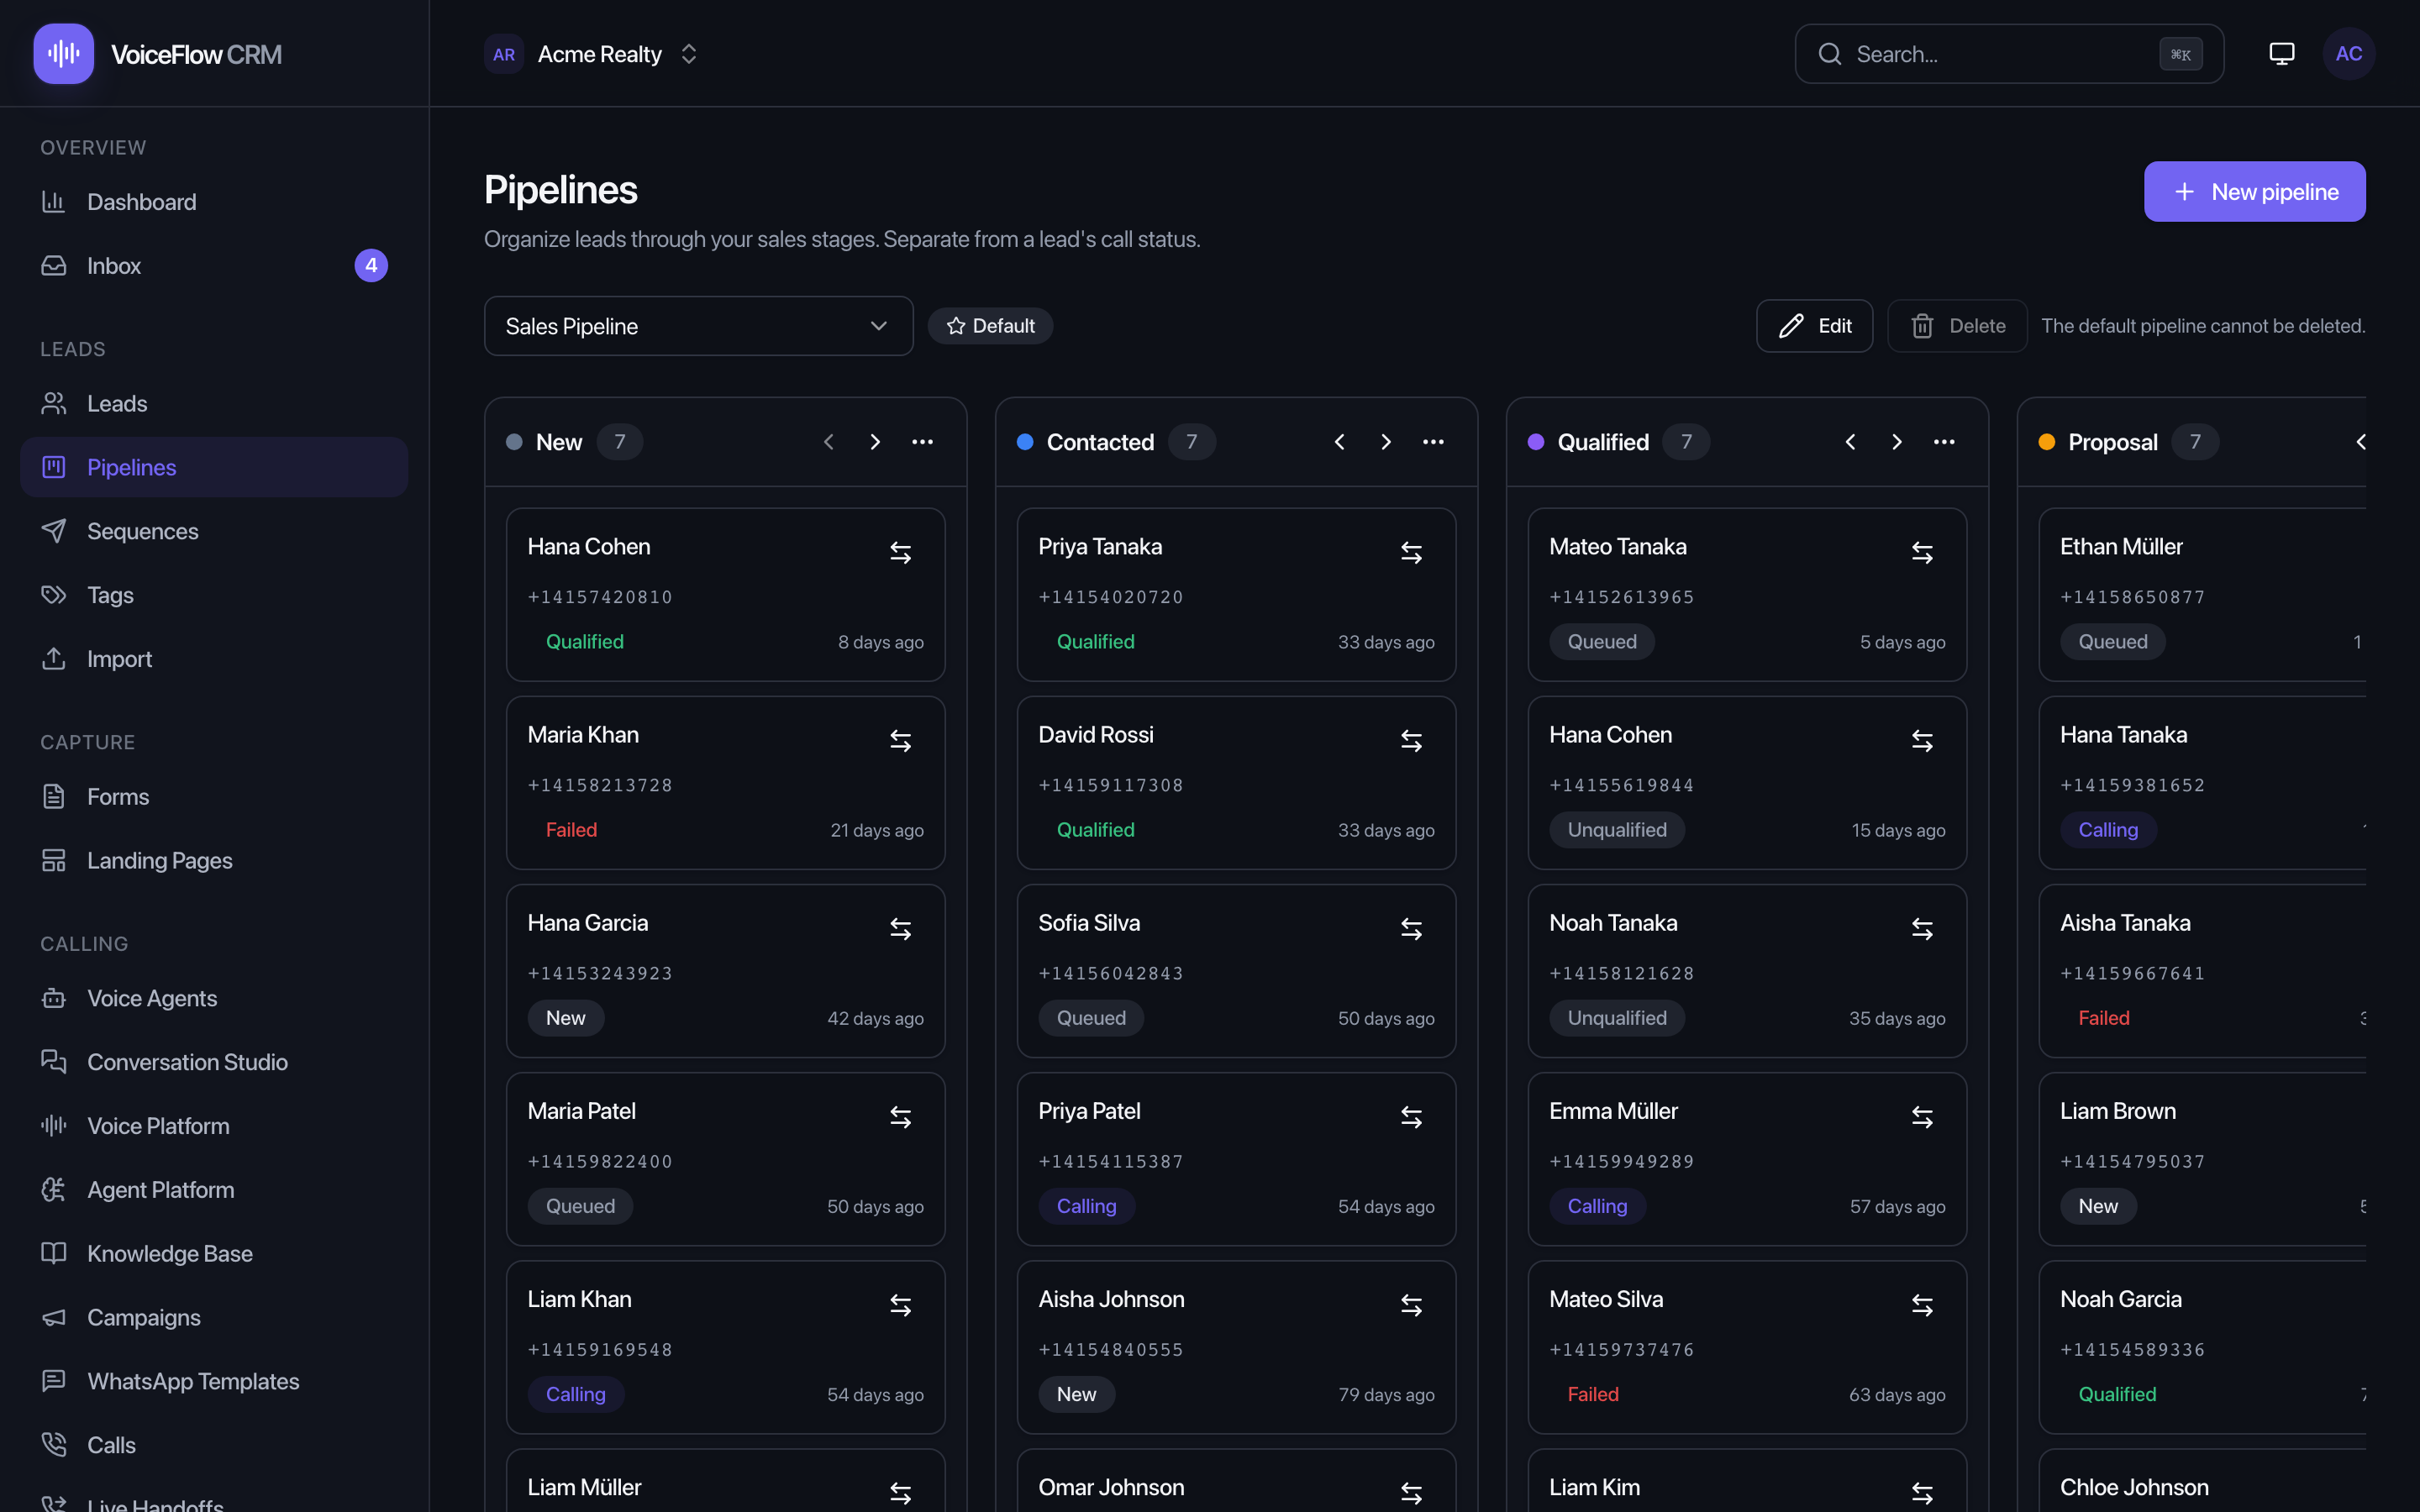The width and height of the screenshot is (2420, 1512).
Task: Move the New column right with its arrow
Action: (x=875, y=442)
